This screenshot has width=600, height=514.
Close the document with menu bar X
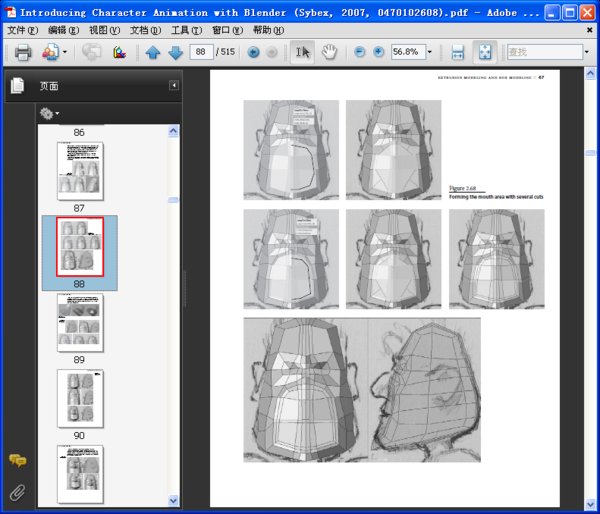point(590,30)
